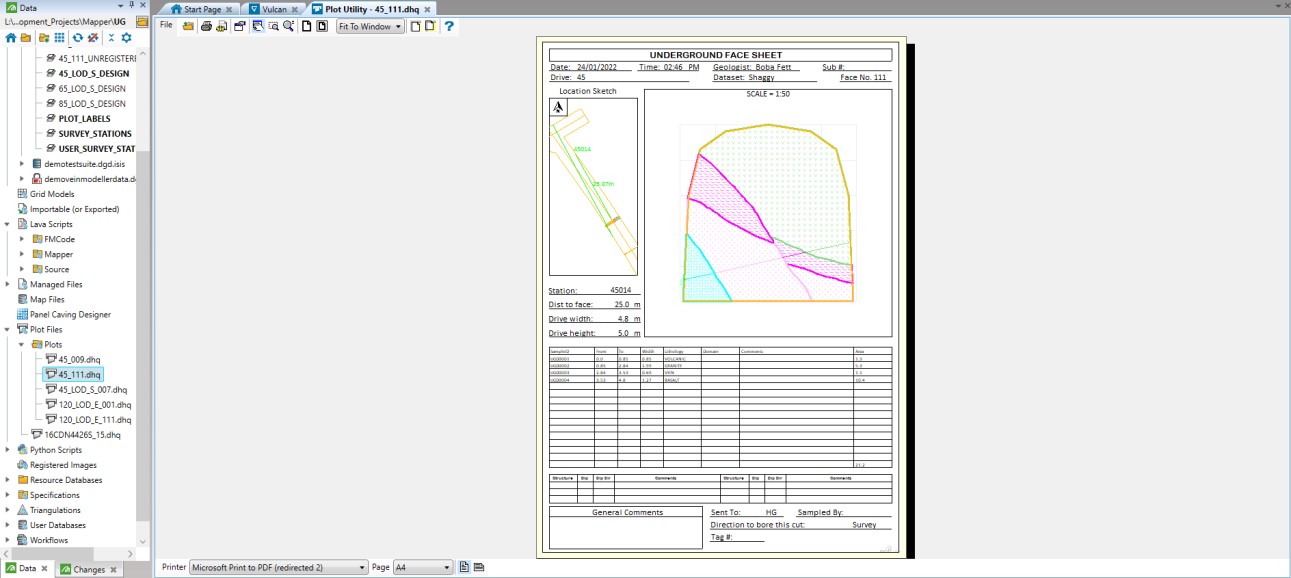This screenshot has height=578, width=1291.
Task: Click the home icon in Data explorer
Action: [11, 38]
